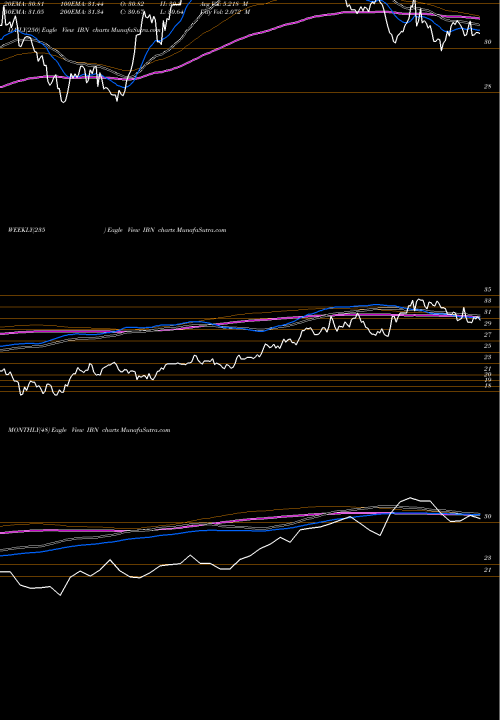Click the 200EMA: 31.34 value label
This screenshot has width=500, height=720.
pyautogui.click(x=81, y=12)
